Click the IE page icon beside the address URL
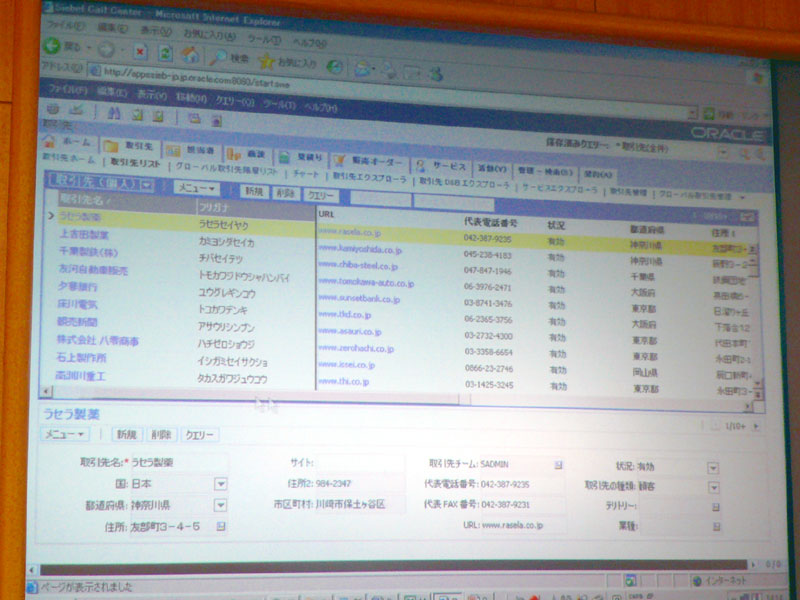Screen dimensions: 800x600 pos(95,70)
